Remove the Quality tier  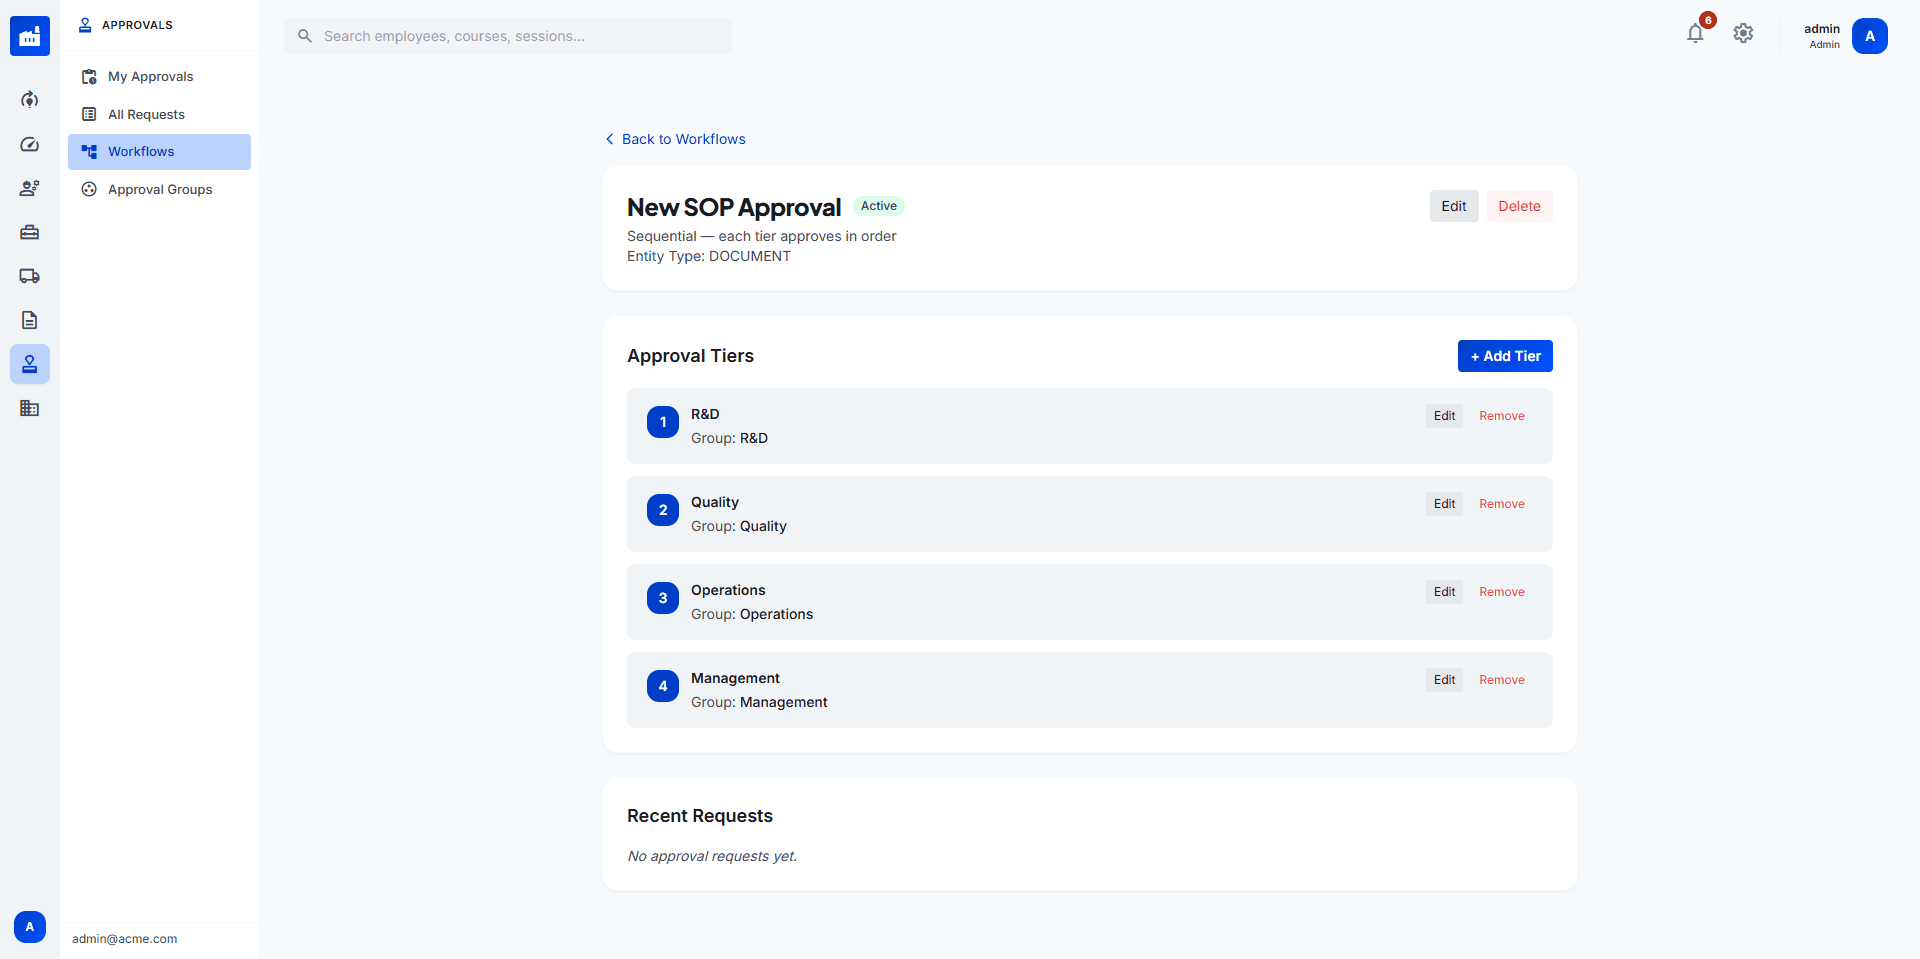[1502, 504]
